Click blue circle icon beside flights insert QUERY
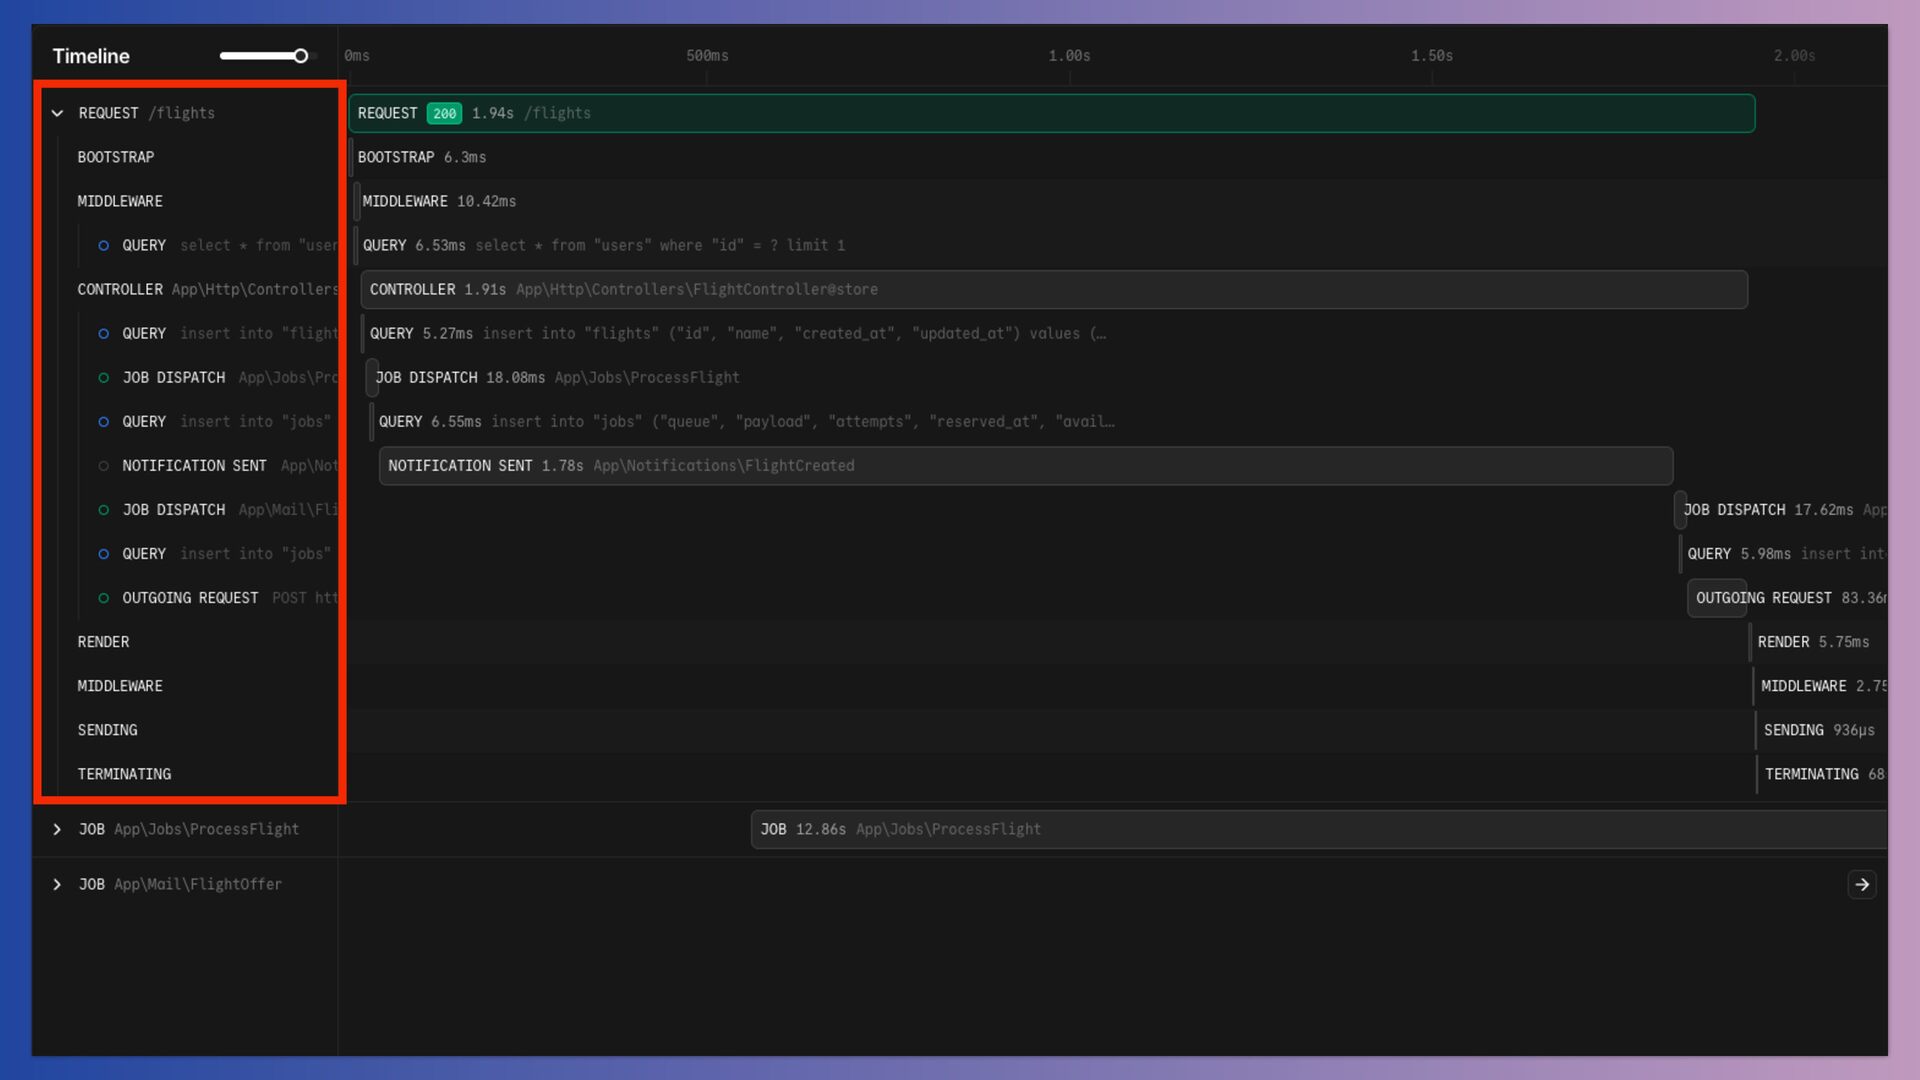This screenshot has height=1080, width=1920. click(x=103, y=333)
